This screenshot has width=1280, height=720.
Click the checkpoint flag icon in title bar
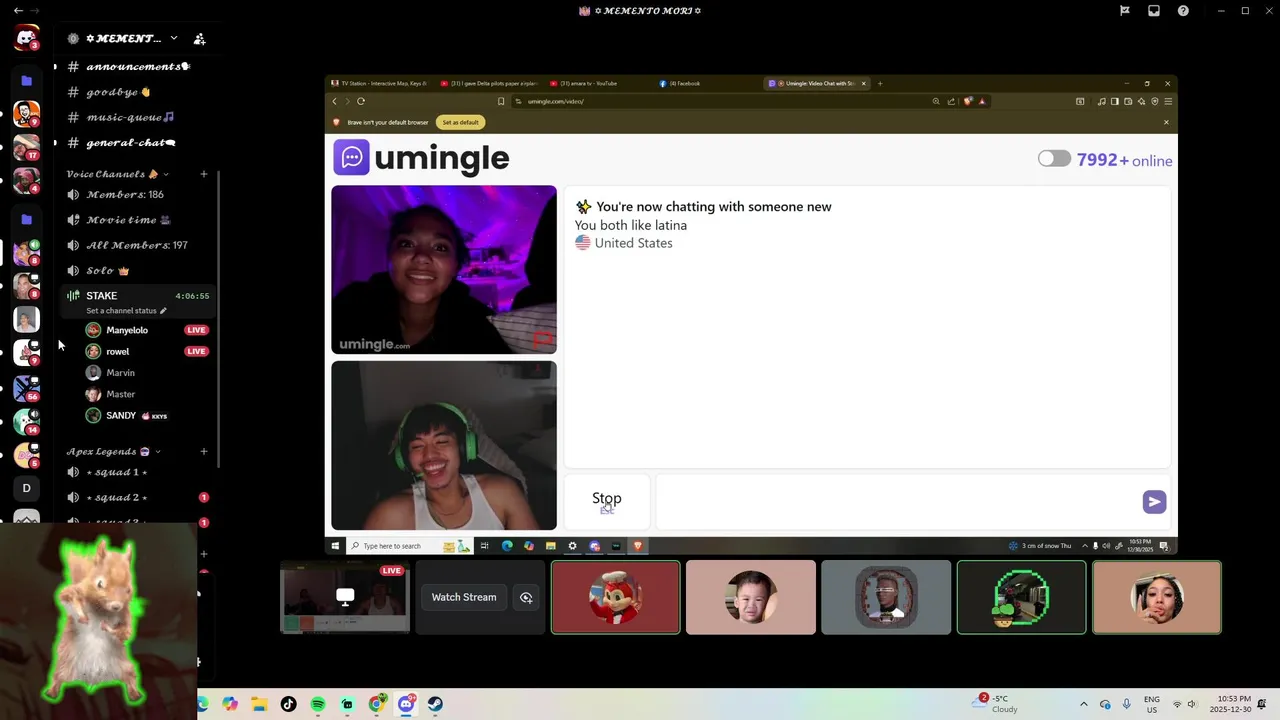[1125, 11]
